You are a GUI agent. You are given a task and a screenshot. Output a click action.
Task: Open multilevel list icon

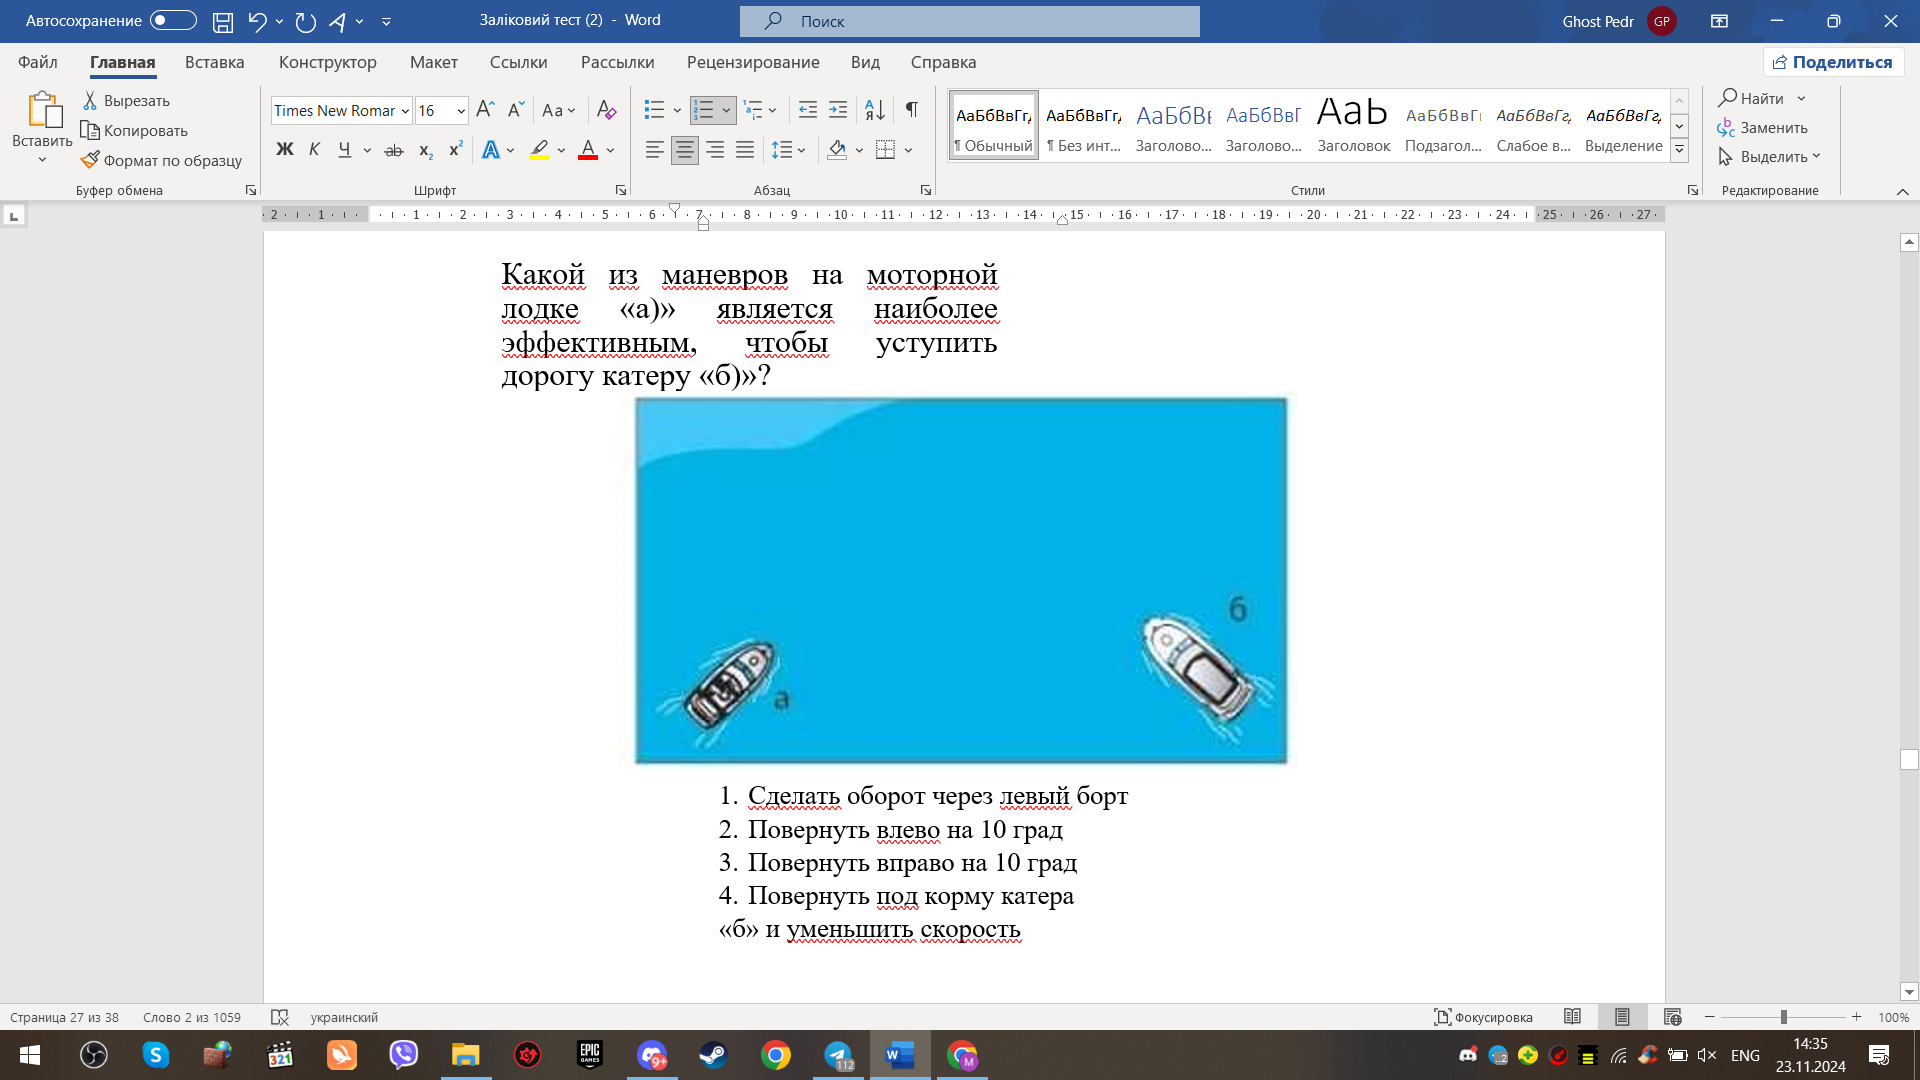tap(753, 110)
